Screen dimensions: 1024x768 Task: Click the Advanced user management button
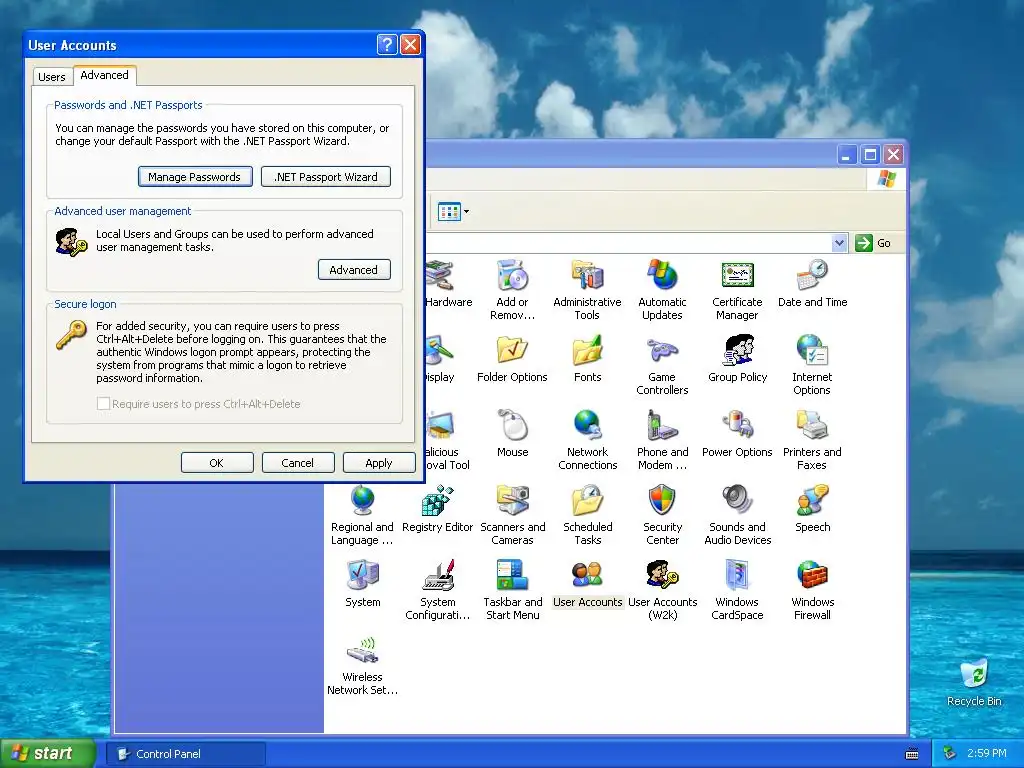click(x=354, y=270)
